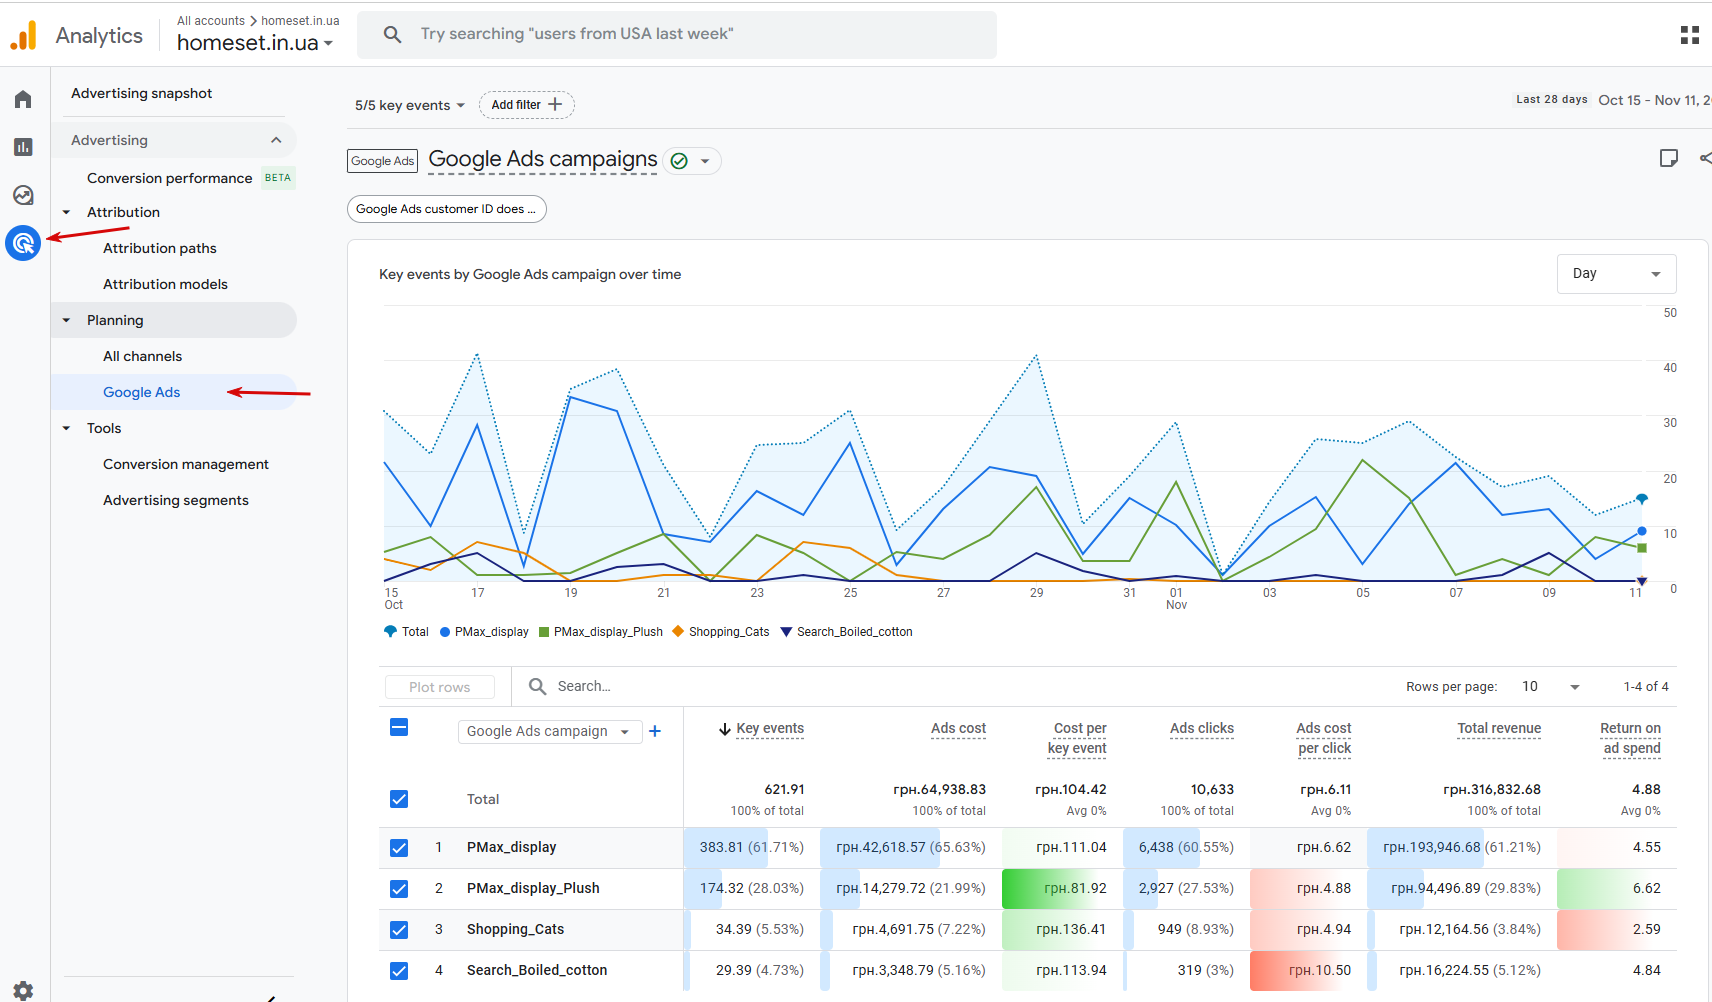The image size is (1712, 1002).
Task: Open the Google apps grid icon
Action: (1690, 35)
